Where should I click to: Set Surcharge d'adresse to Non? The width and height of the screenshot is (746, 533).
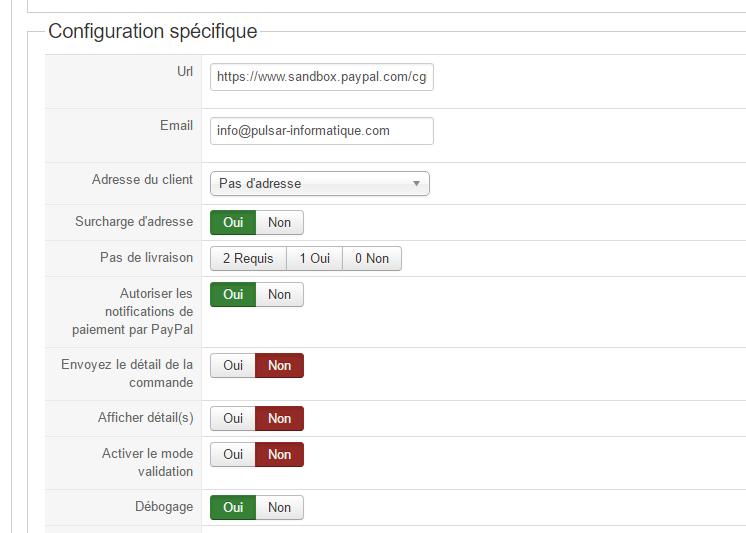[279, 222]
